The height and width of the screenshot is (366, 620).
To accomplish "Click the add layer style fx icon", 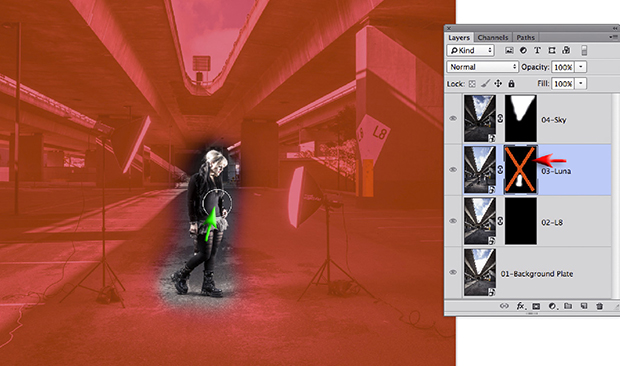I will coord(521,306).
